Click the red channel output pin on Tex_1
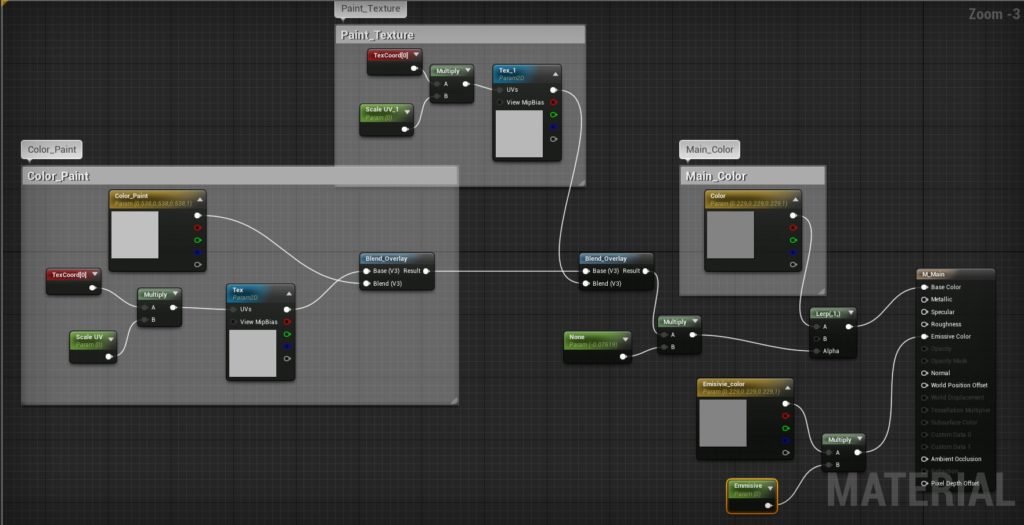 pyautogui.click(x=554, y=103)
